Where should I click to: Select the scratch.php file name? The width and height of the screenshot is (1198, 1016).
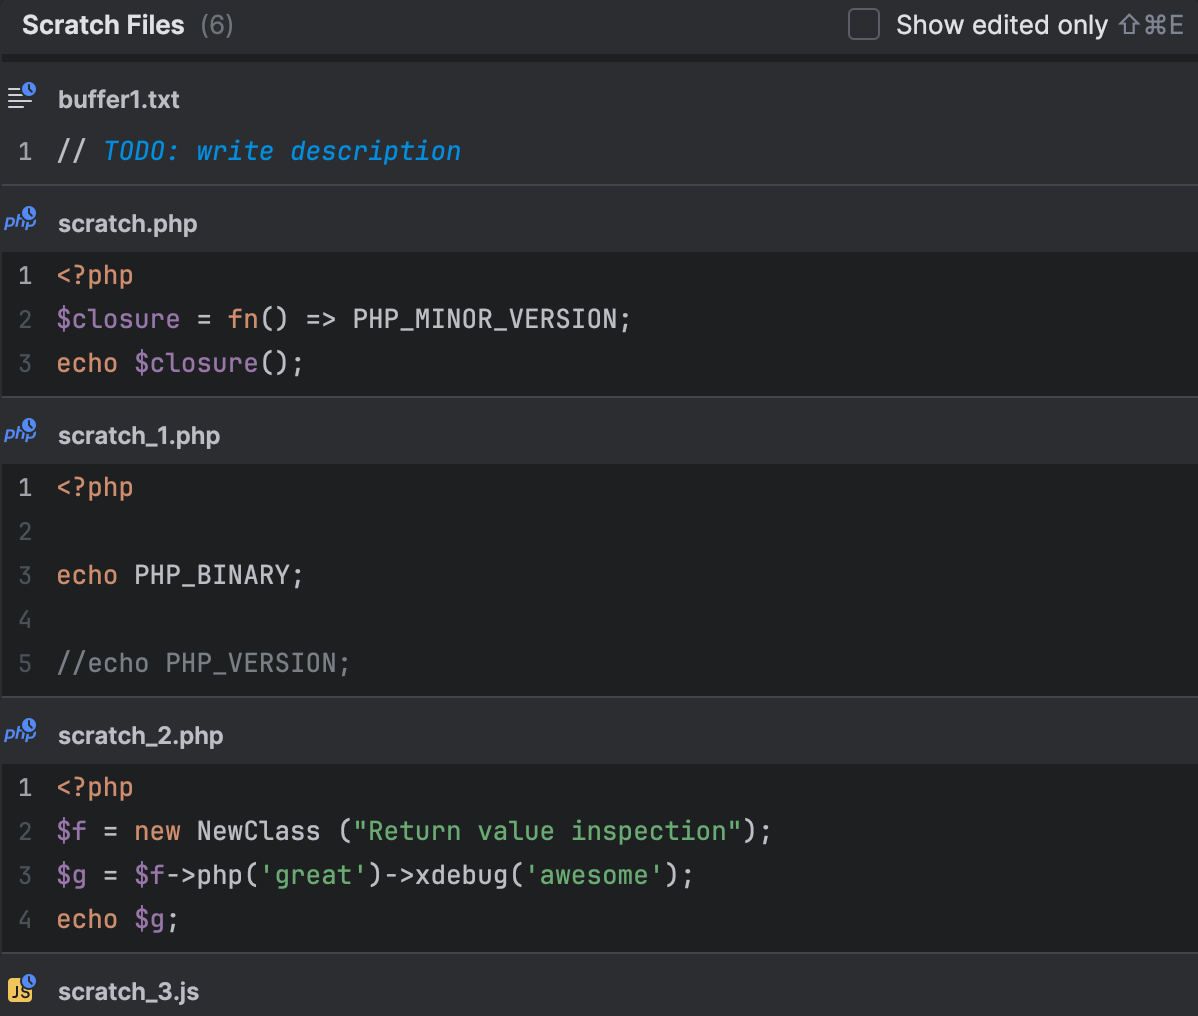[x=127, y=224]
